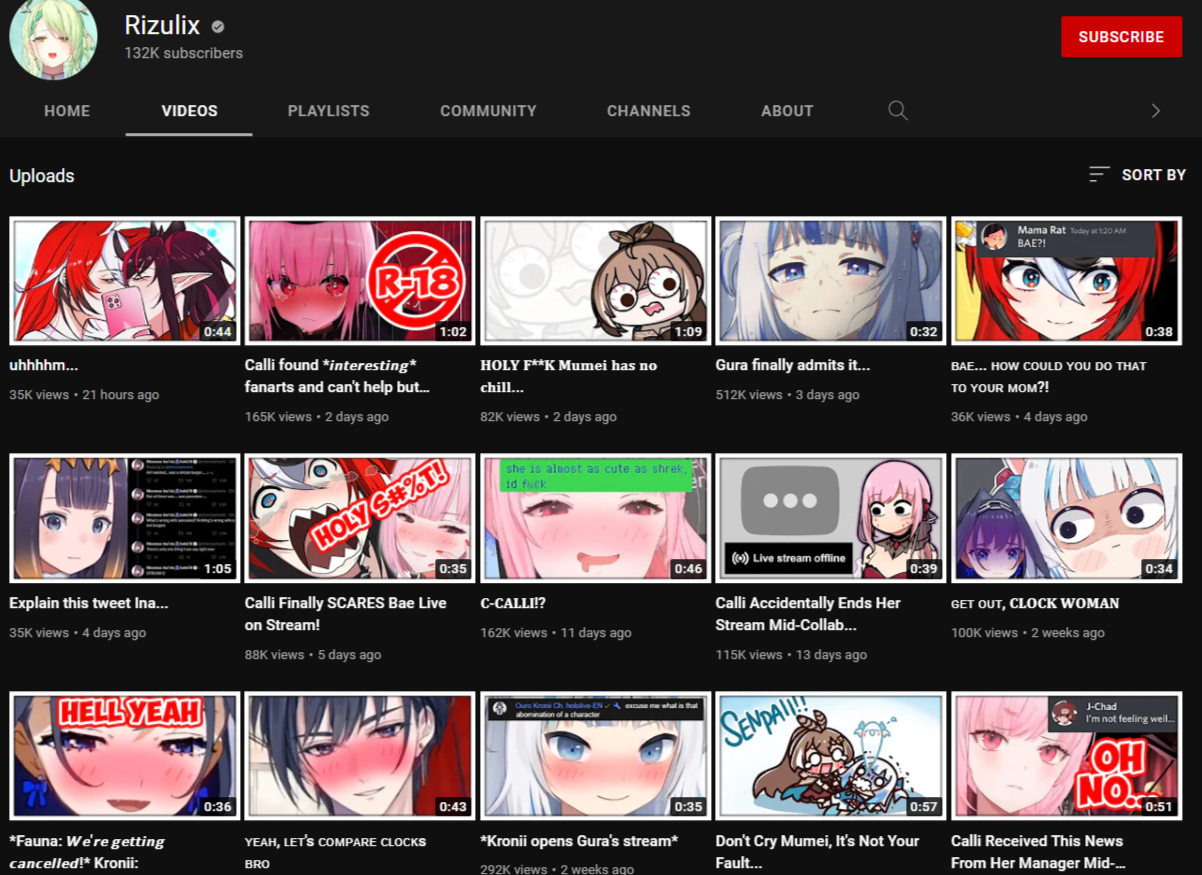Viewport: 1202px width, 875px height.
Task: Click 'Calli Finally SCARES Bae Live' title
Action: pyautogui.click(x=346, y=614)
